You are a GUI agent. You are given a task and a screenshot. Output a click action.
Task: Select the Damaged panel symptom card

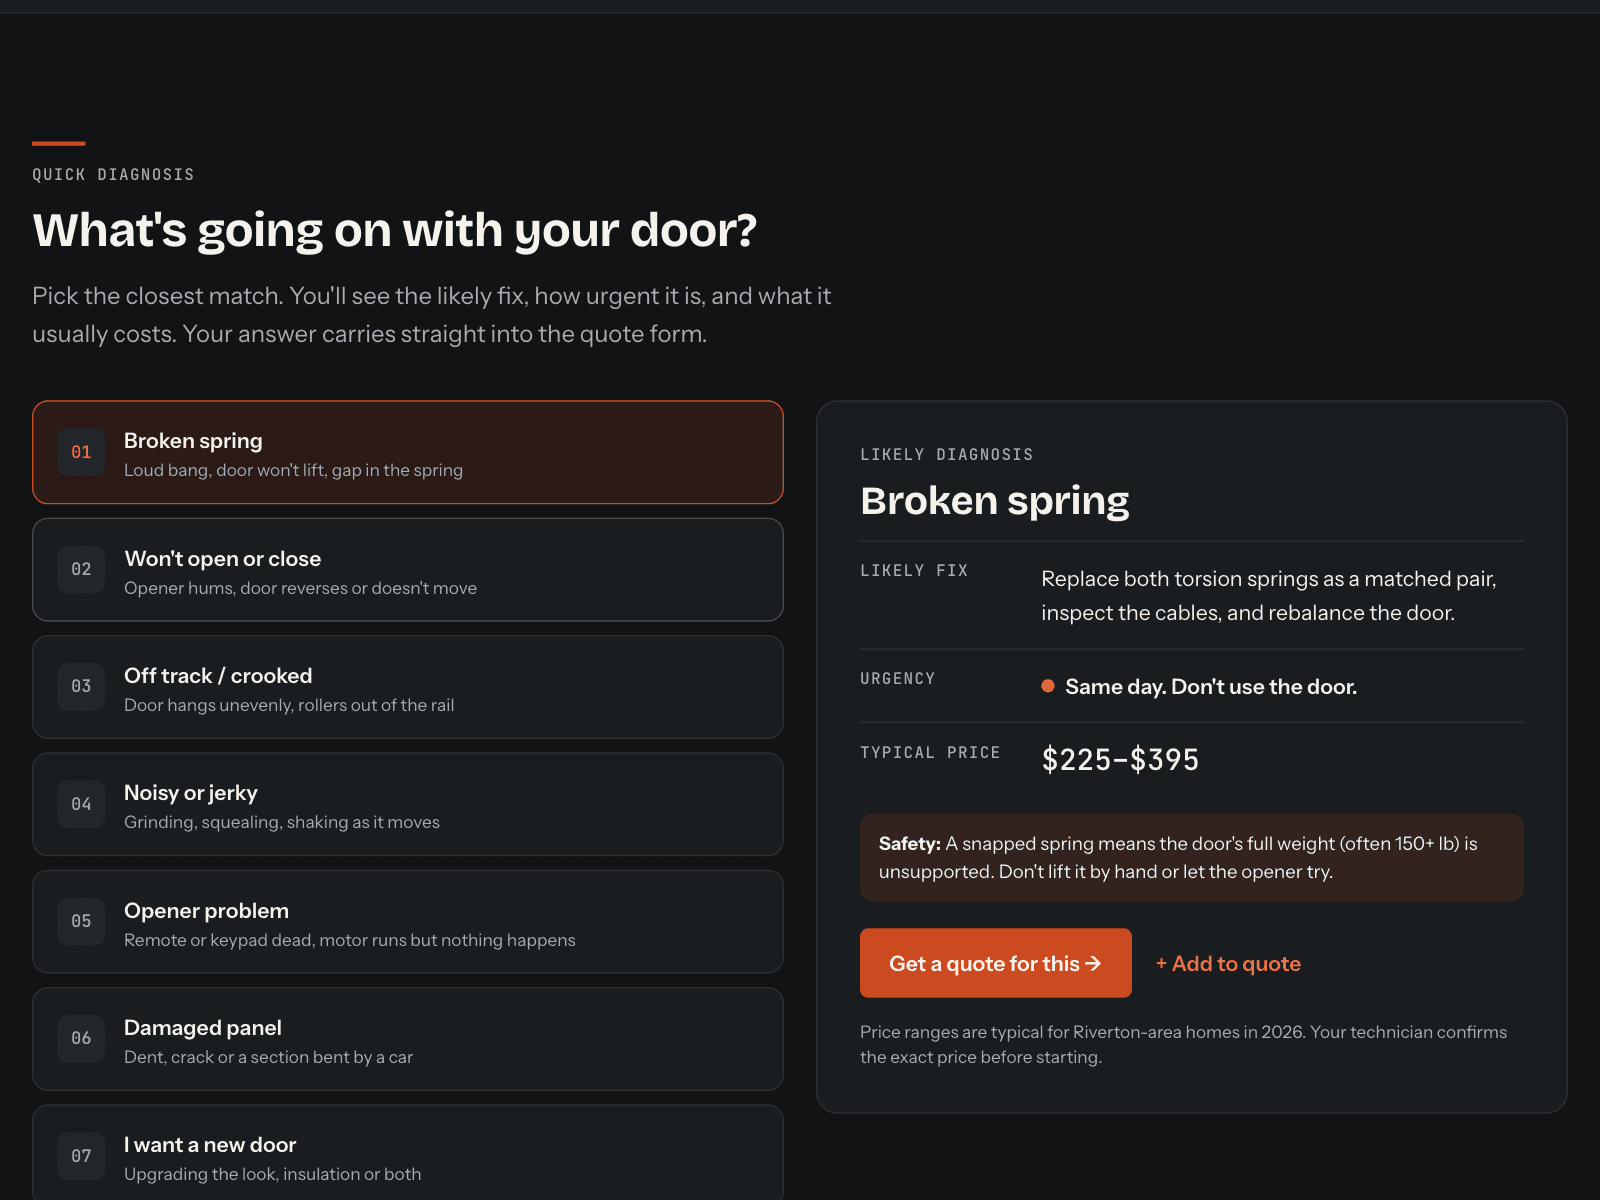click(x=408, y=1039)
